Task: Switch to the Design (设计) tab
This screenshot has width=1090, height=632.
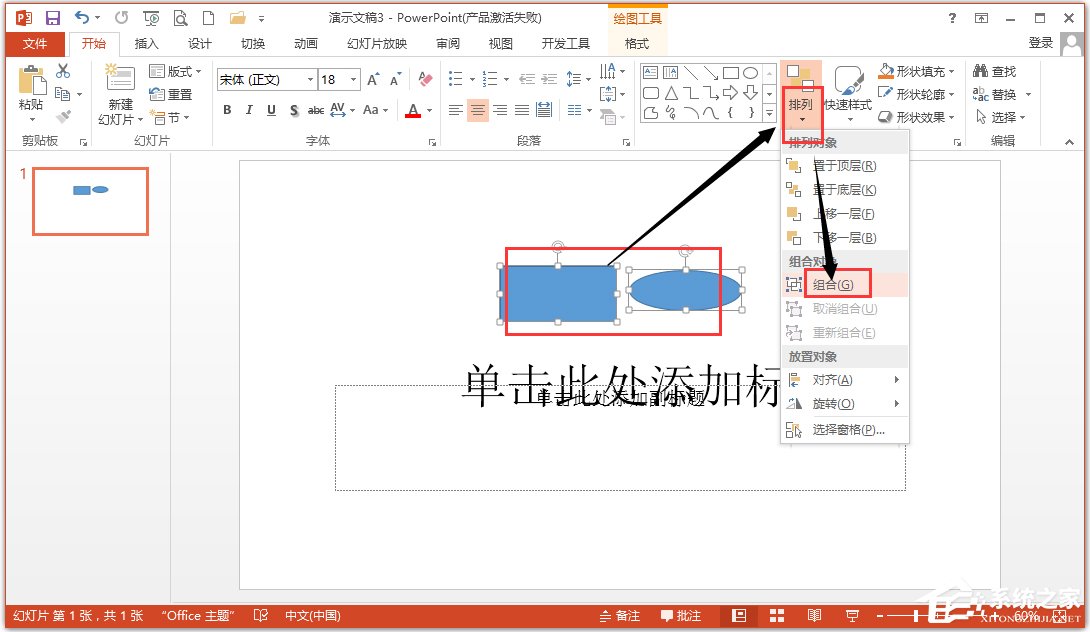Action: [x=200, y=43]
